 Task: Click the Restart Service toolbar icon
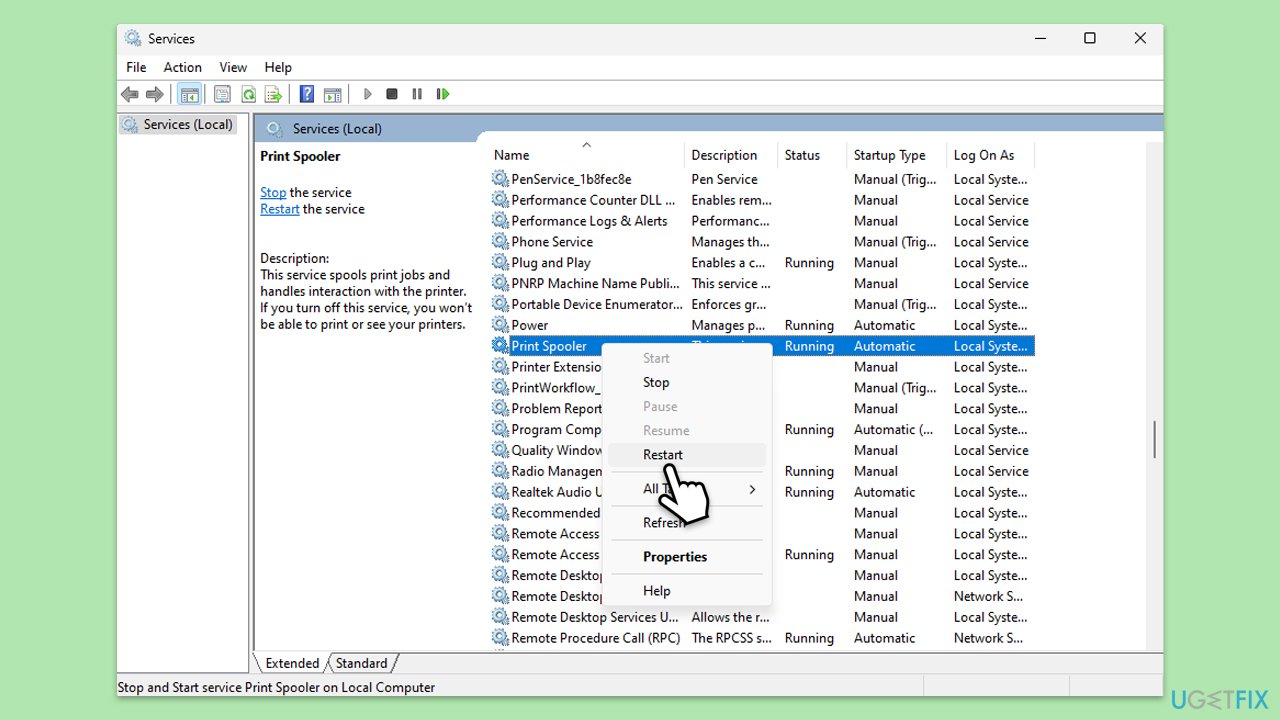tap(443, 94)
